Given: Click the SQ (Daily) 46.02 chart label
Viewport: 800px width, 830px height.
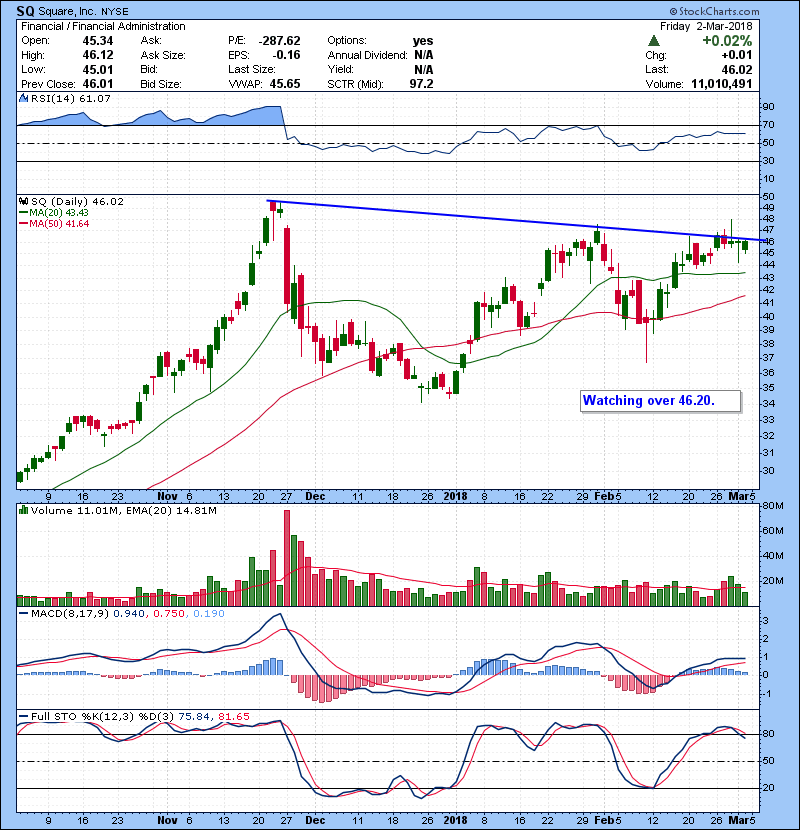Looking at the screenshot, I should coord(77,201).
